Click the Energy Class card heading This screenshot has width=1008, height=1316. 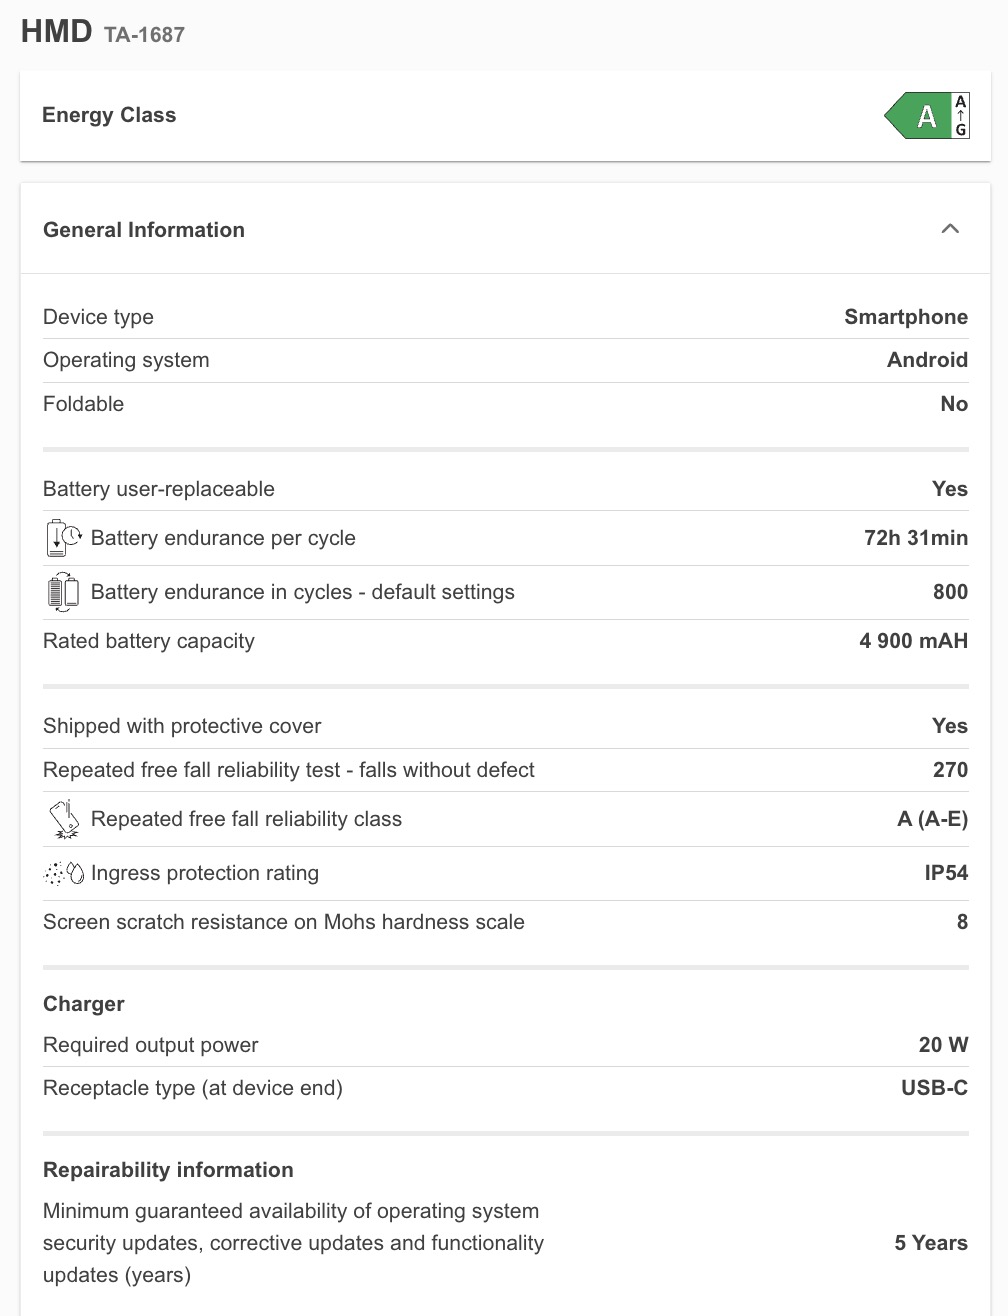(x=109, y=115)
